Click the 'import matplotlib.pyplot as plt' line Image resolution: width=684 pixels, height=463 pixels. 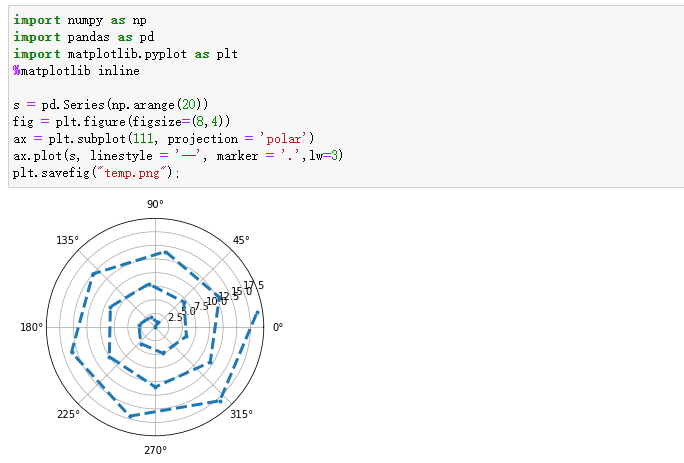[x=125, y=54]
